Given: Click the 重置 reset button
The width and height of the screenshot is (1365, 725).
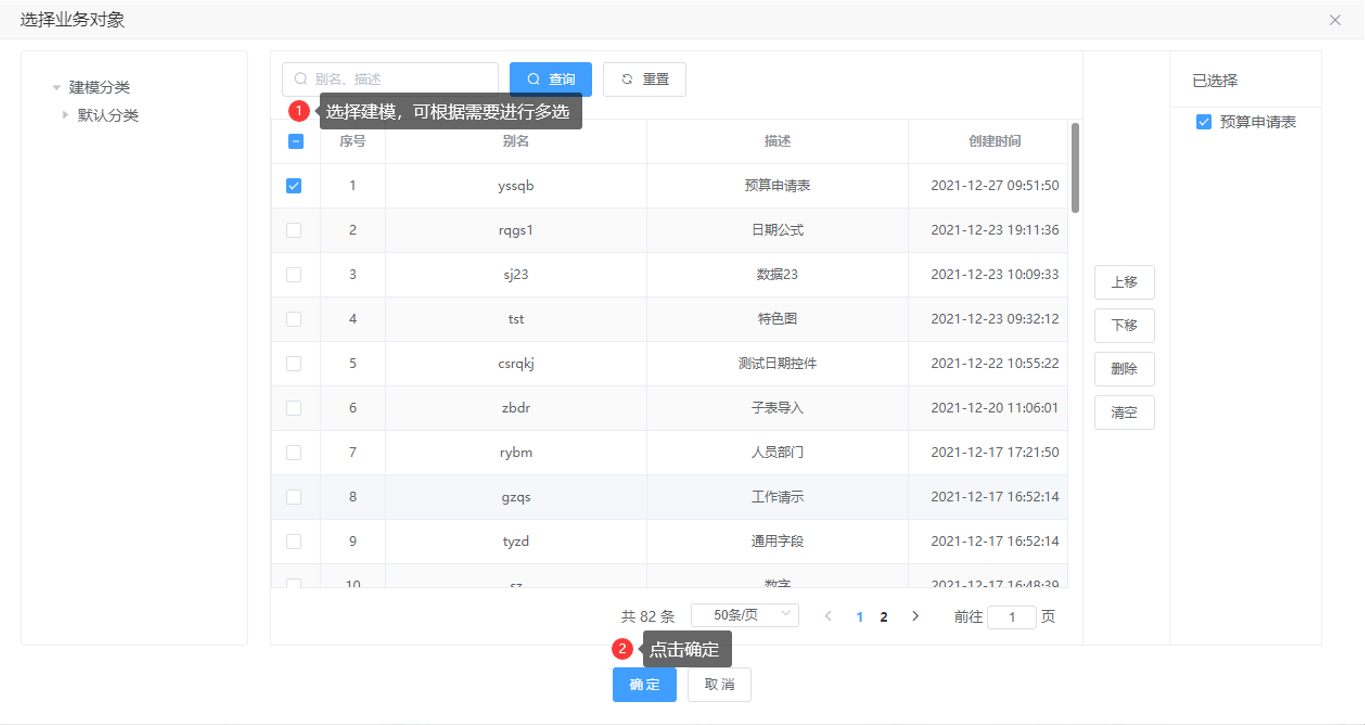Looking at the screenshot, I should point(644,79).
